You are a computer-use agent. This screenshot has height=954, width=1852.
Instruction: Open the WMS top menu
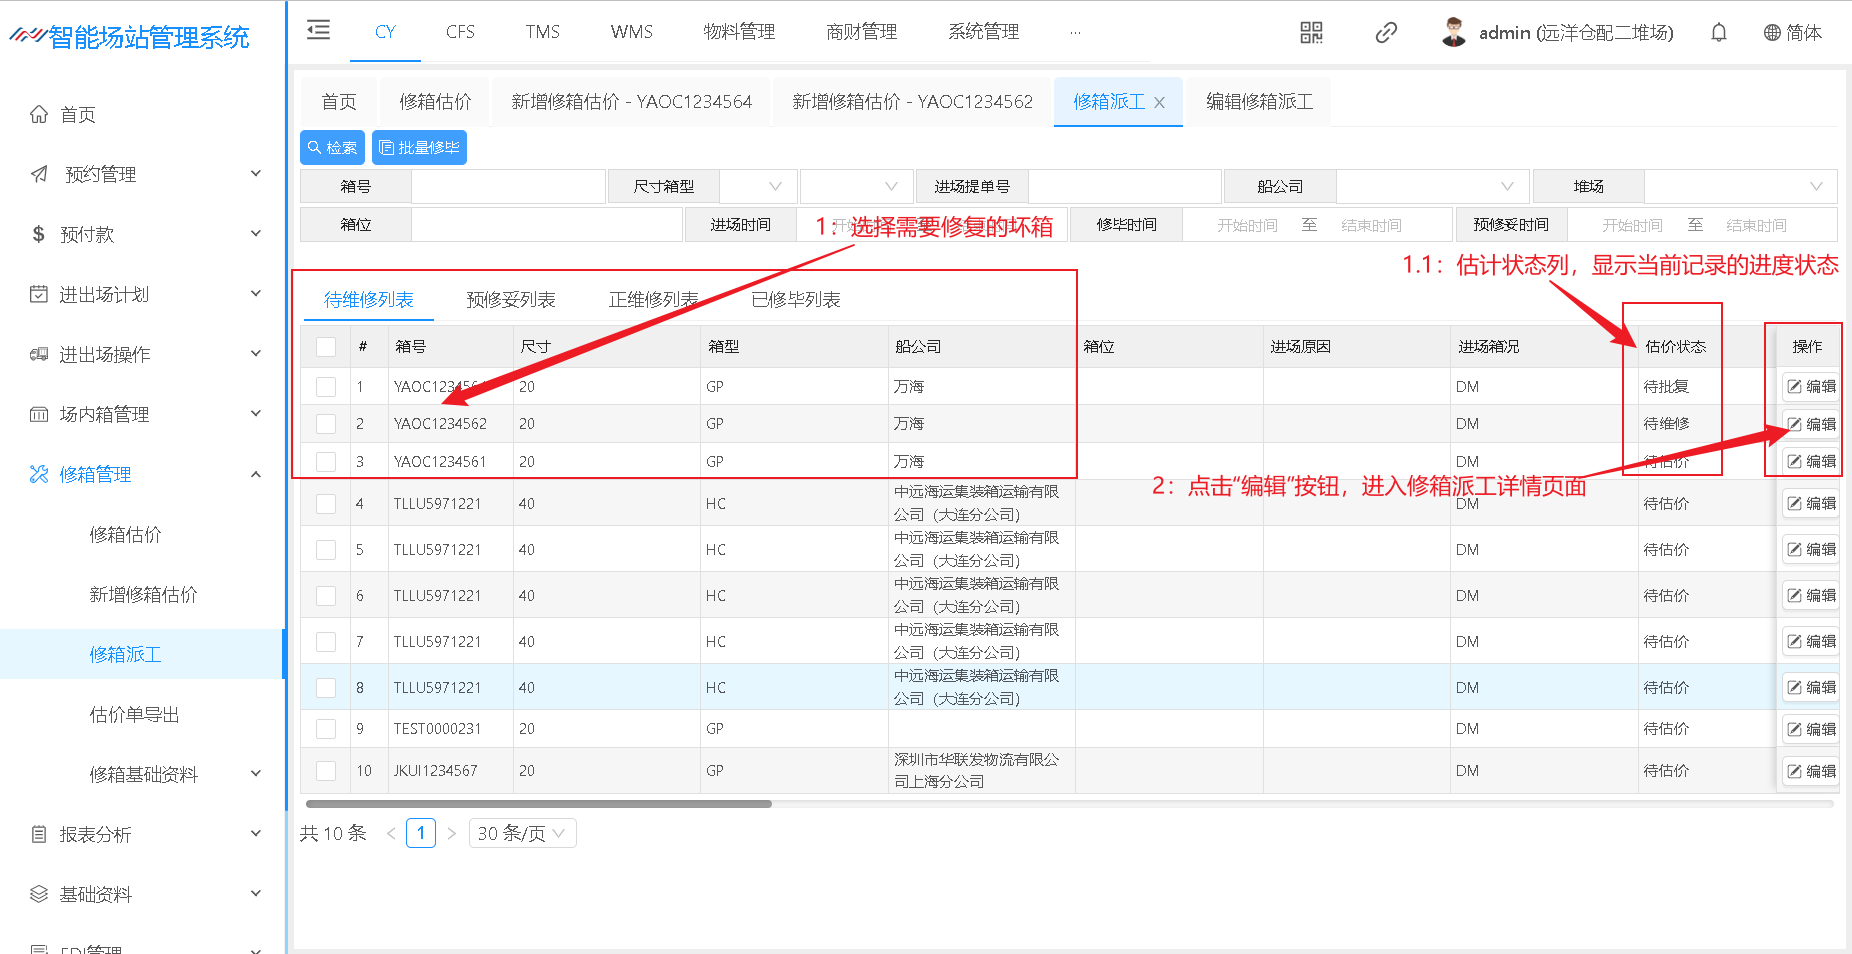pyautogui.click(x=631, y=32)
